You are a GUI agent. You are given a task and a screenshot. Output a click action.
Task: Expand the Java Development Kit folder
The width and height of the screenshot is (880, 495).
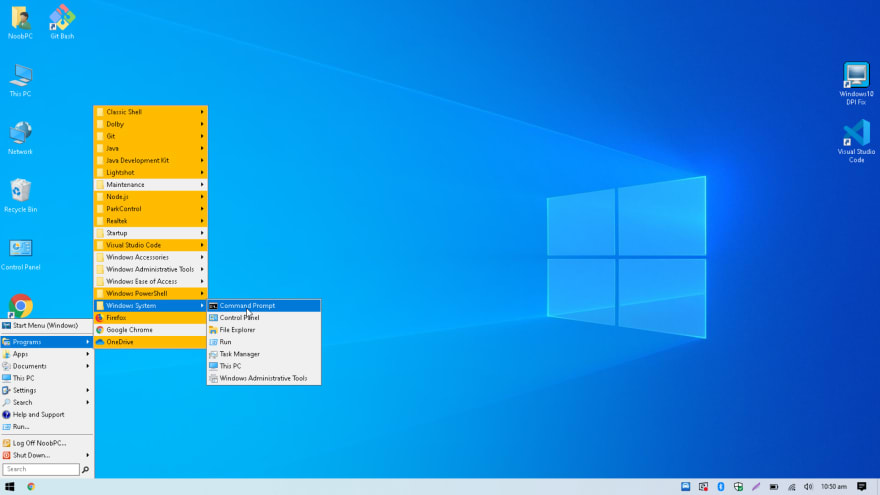[150, 161]
